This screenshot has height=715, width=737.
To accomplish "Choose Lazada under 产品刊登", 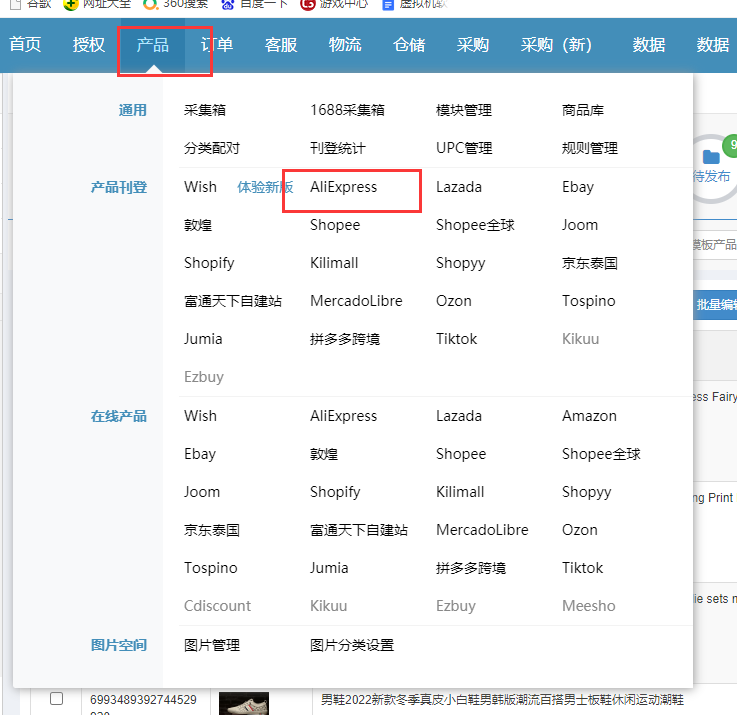I will pos(459,187).
